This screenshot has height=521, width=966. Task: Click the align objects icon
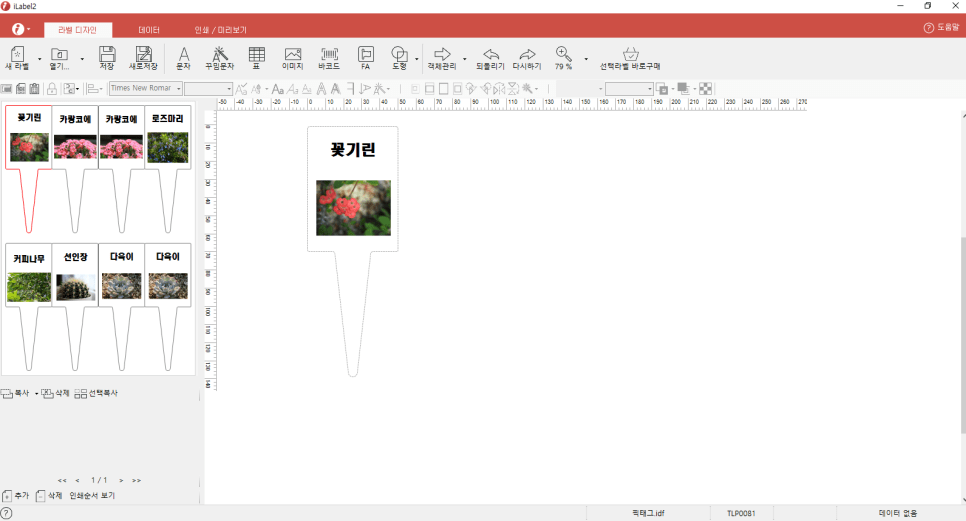[x=94, y=89]
